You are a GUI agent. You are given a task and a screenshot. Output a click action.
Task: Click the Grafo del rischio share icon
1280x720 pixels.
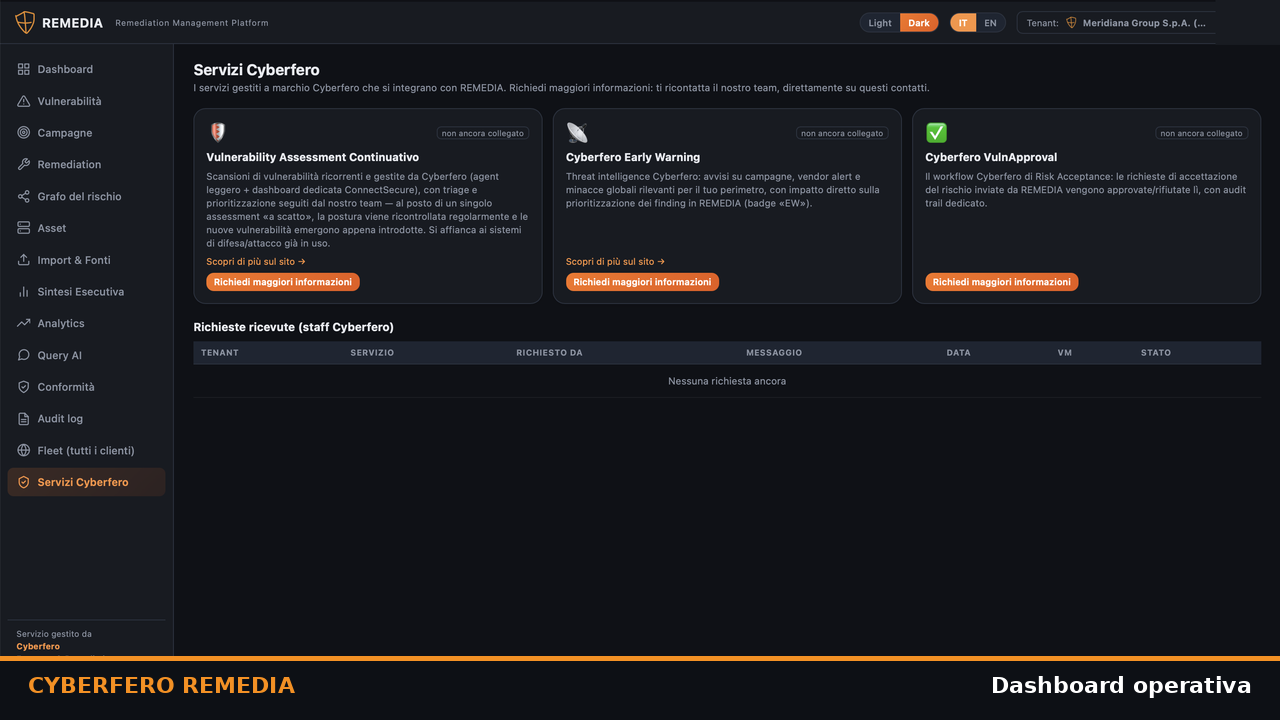click(x=24, y=196)
